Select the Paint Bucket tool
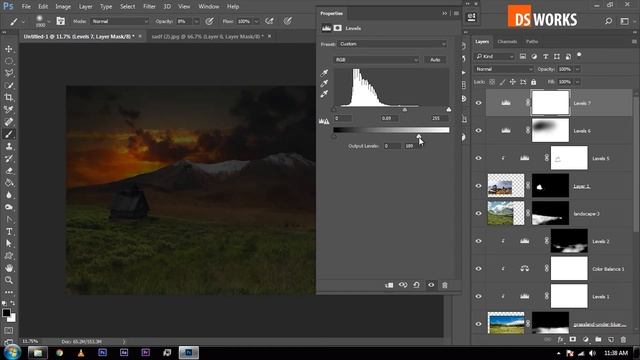The image size is (640, 360). [x=9, y=183]
